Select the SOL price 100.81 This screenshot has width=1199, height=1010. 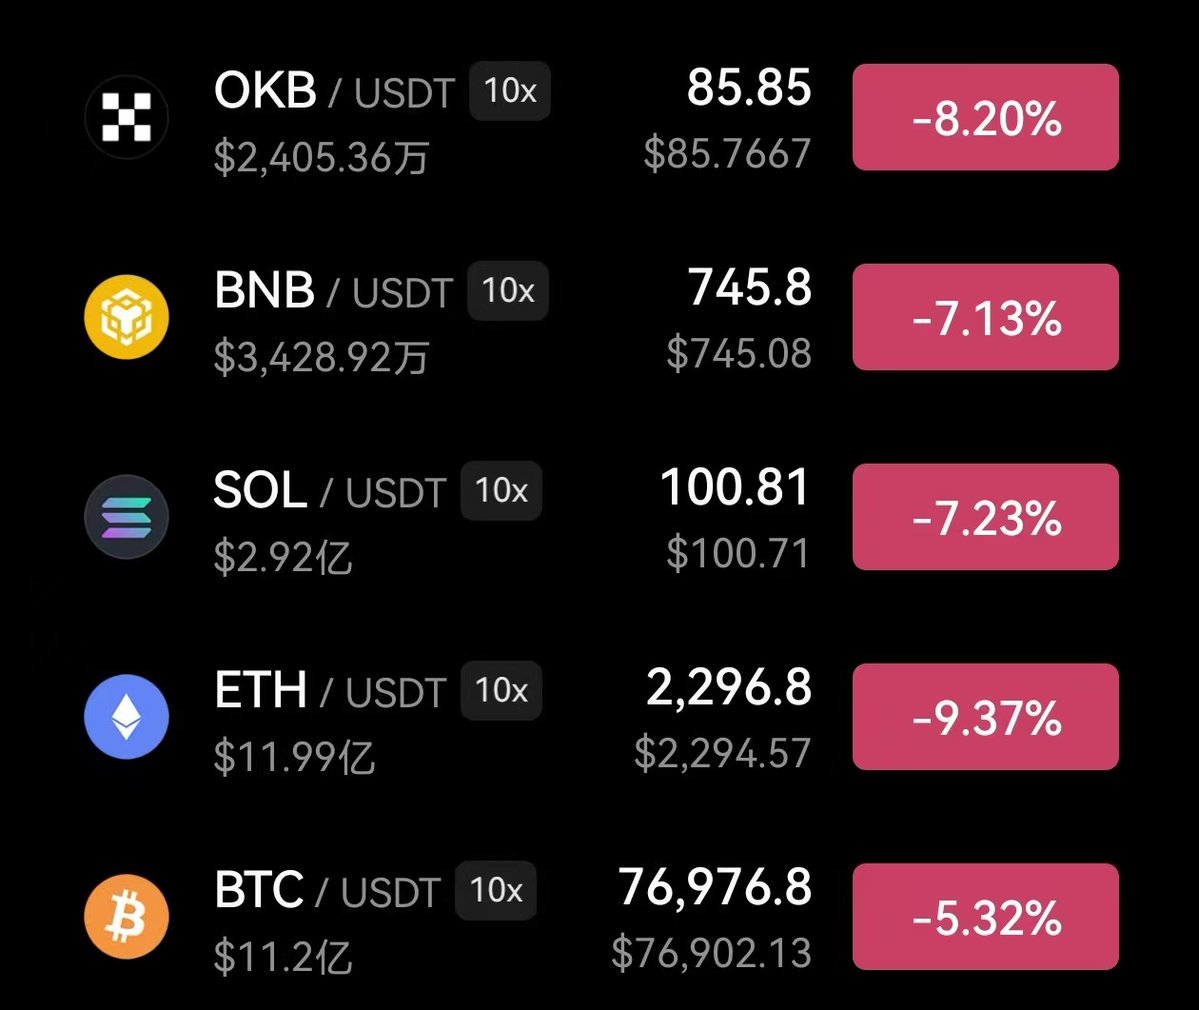pos(735,489)
